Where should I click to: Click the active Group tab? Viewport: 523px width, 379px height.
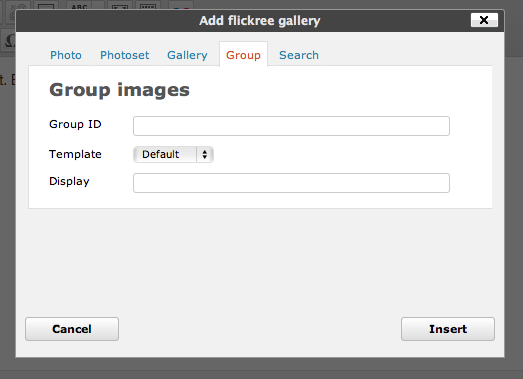pyautogui.click(x=243, y=55)
